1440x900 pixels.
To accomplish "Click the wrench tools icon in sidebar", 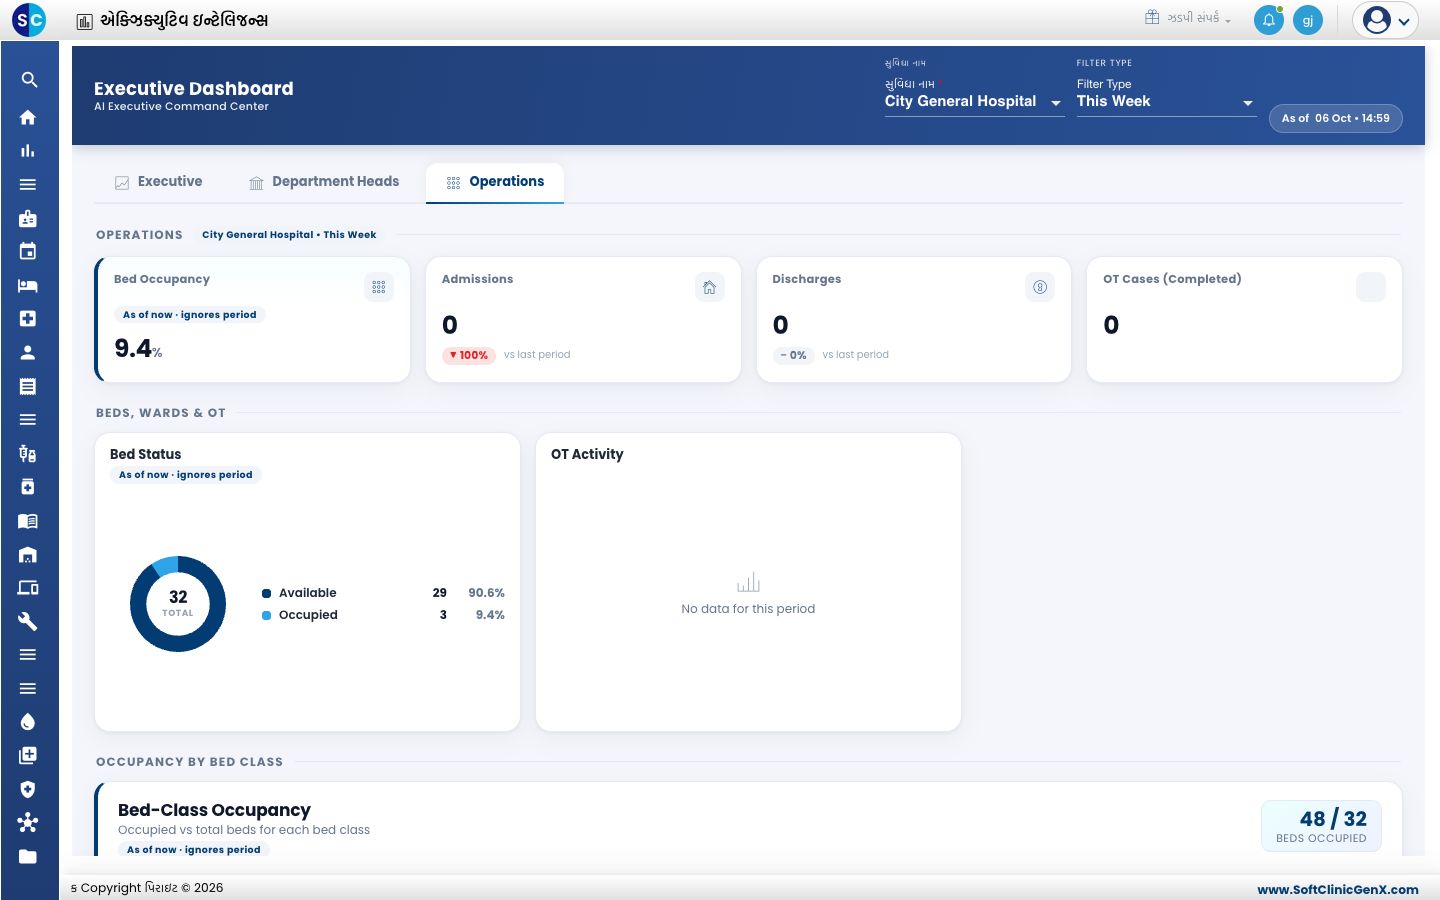I will 28,621.
